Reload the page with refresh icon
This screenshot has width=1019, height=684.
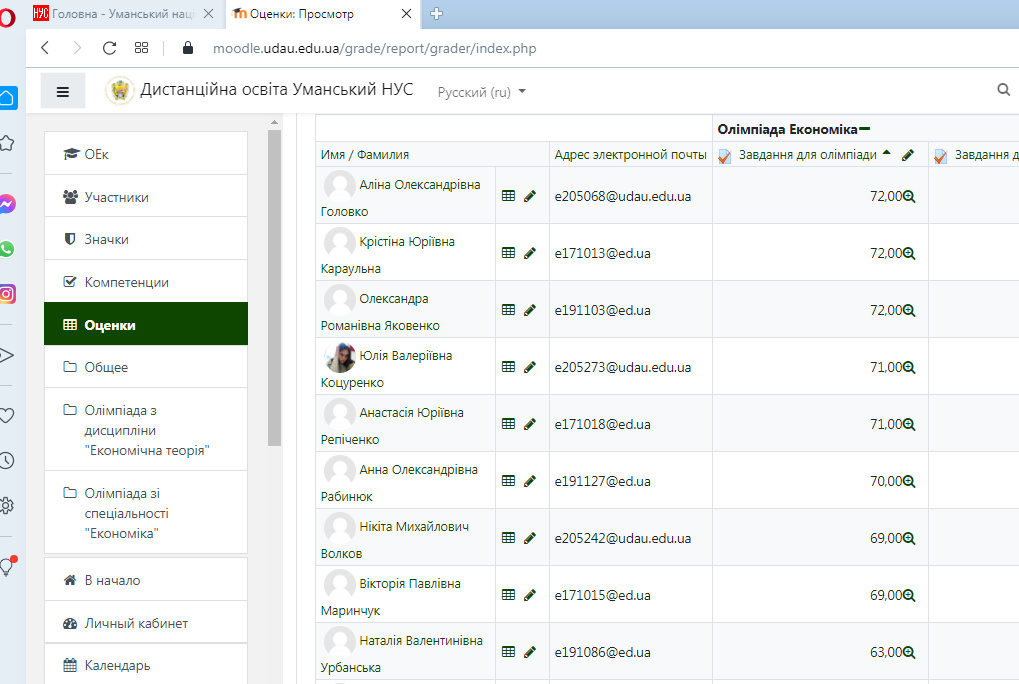(x=109, y=48)
